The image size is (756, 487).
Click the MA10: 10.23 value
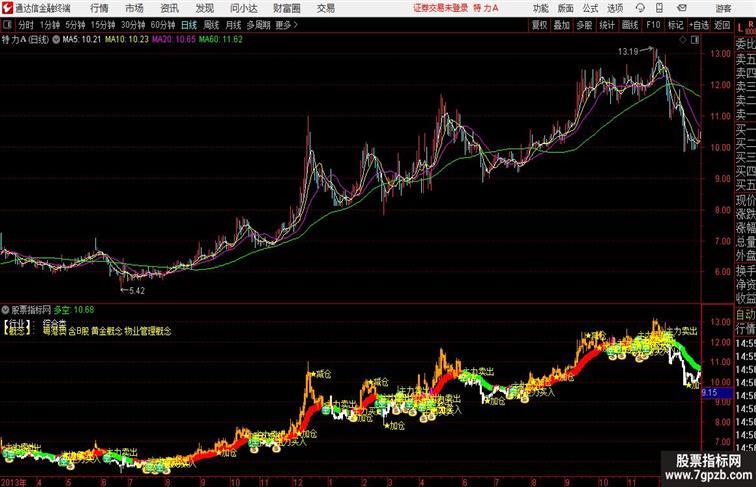coord(127,40)
